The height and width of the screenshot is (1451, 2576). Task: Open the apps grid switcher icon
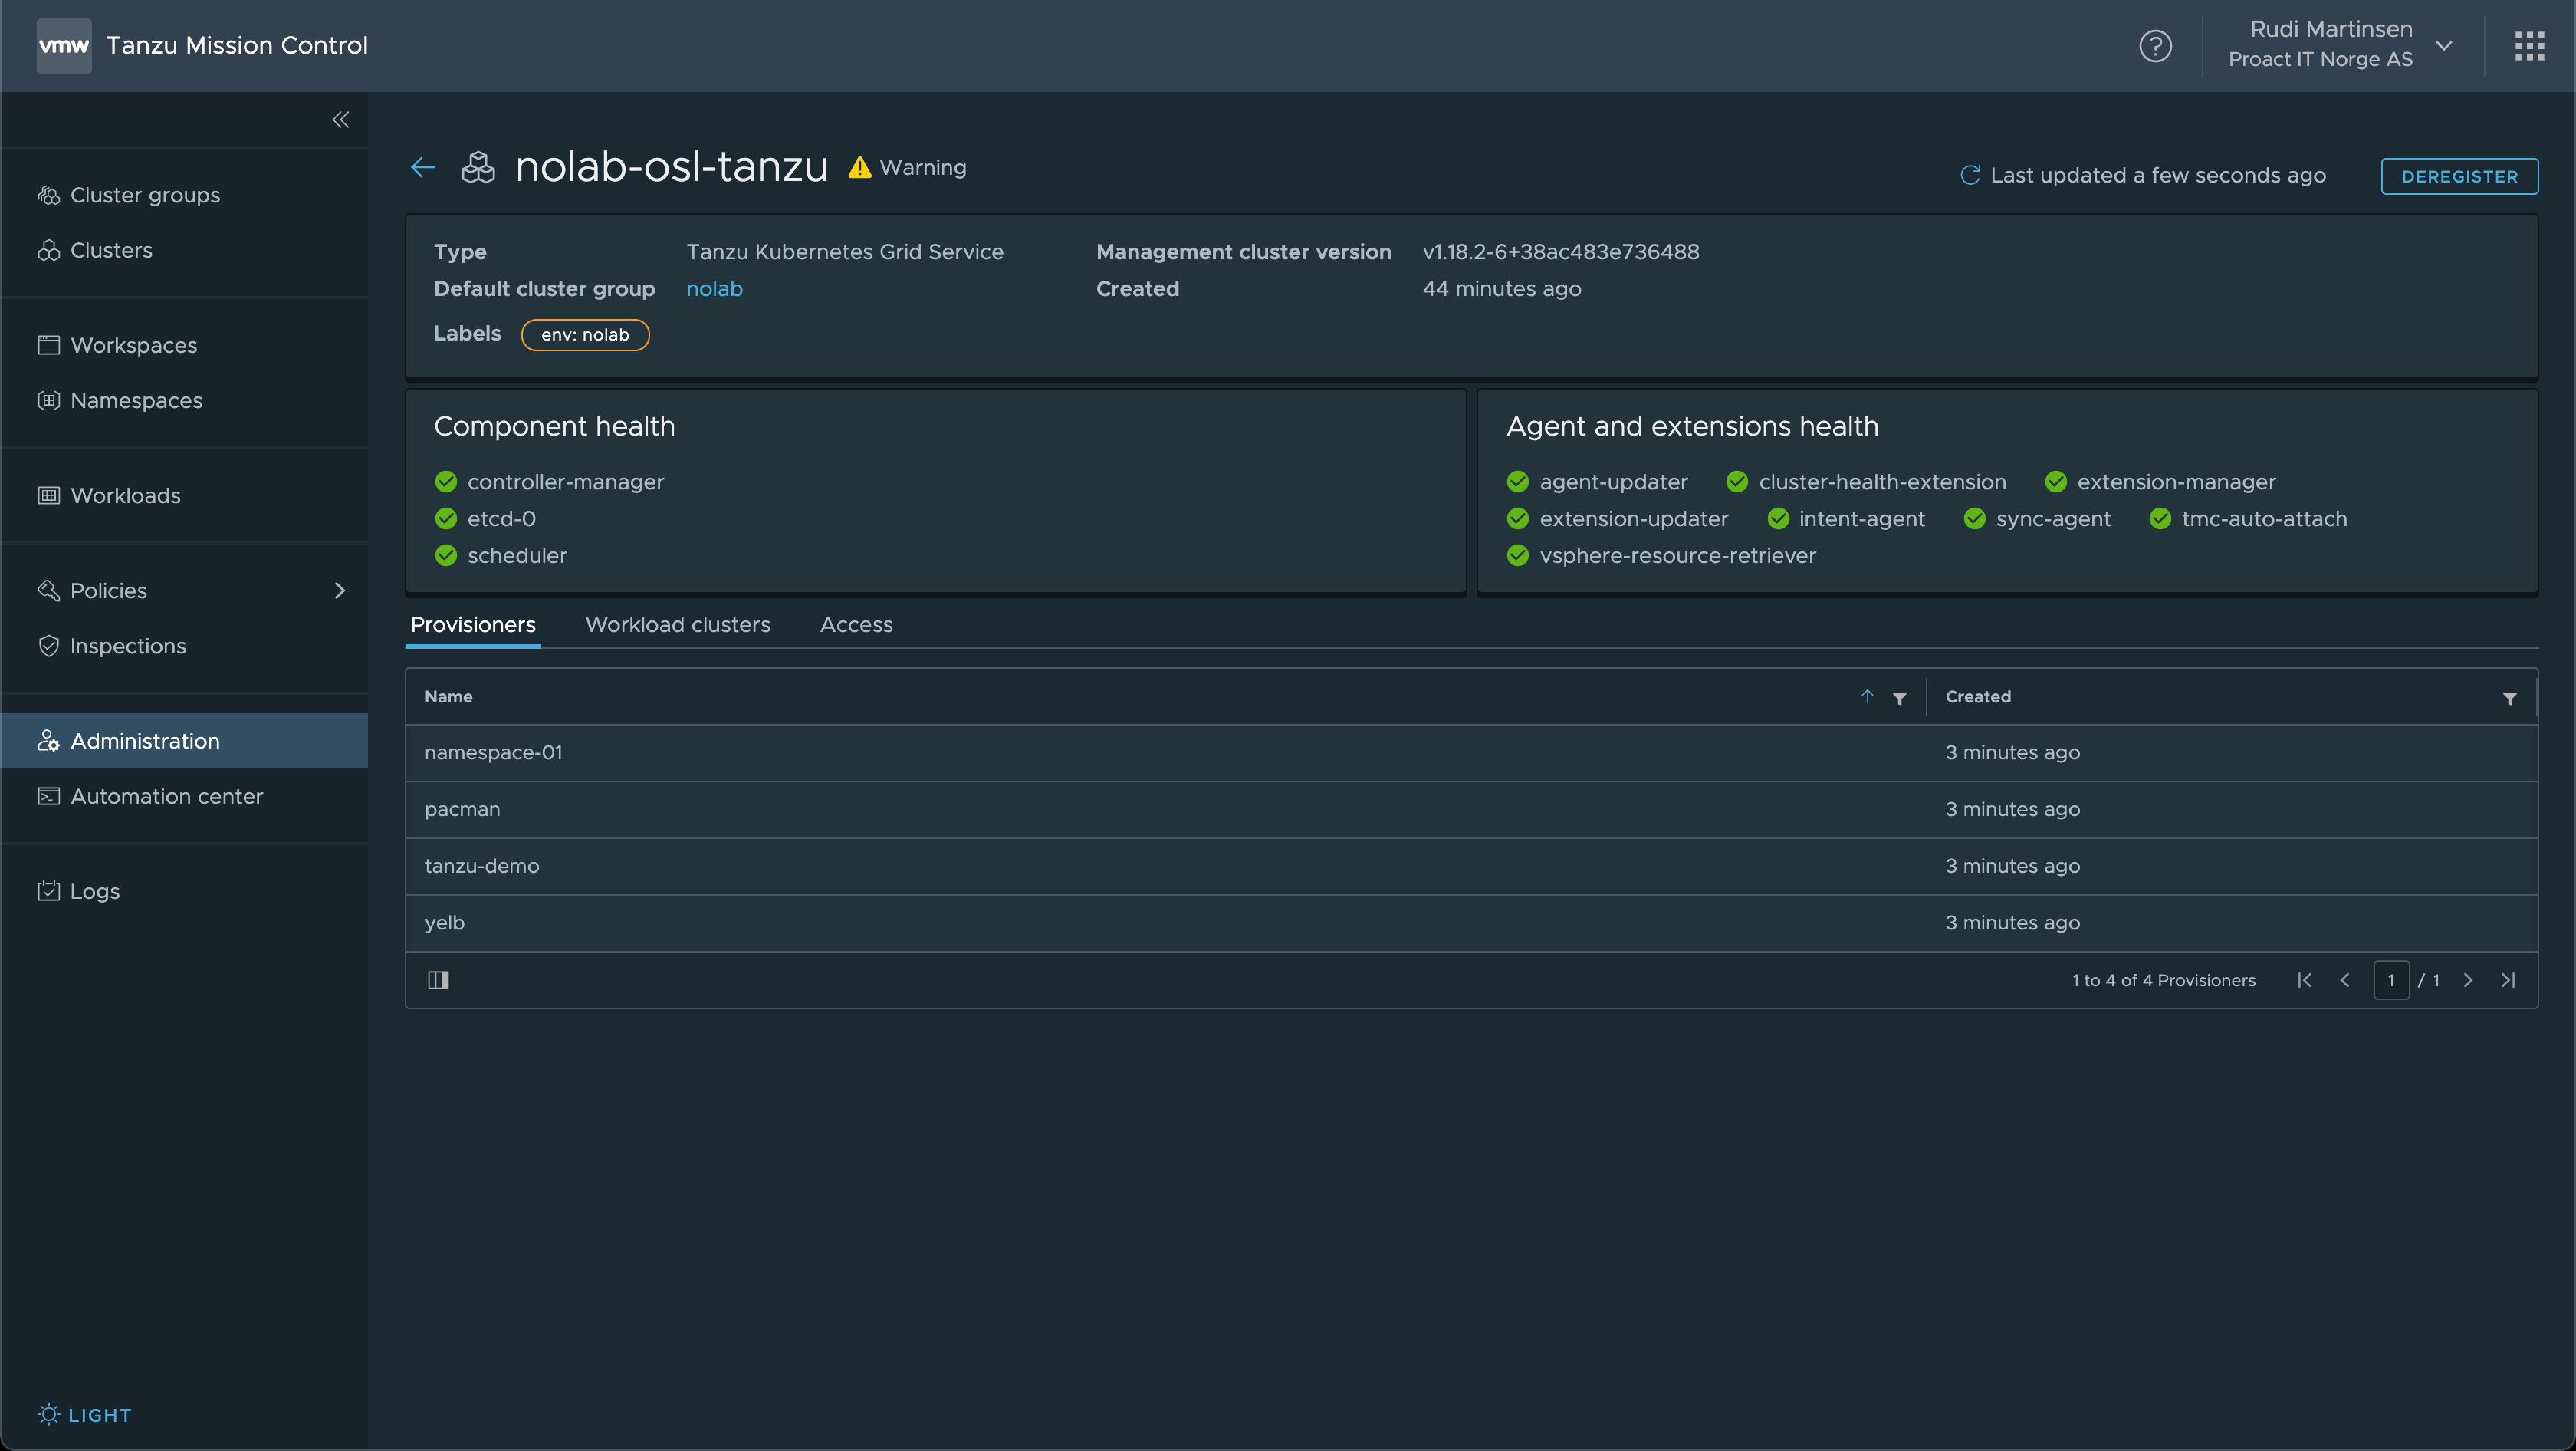(2529, 46)
